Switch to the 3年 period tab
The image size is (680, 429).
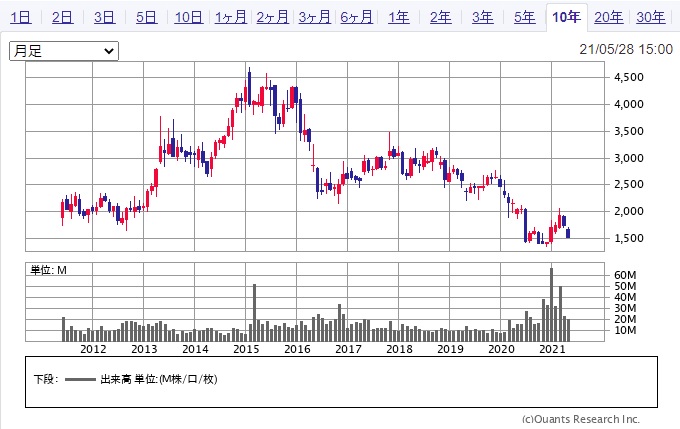click(x=483, y=17)
